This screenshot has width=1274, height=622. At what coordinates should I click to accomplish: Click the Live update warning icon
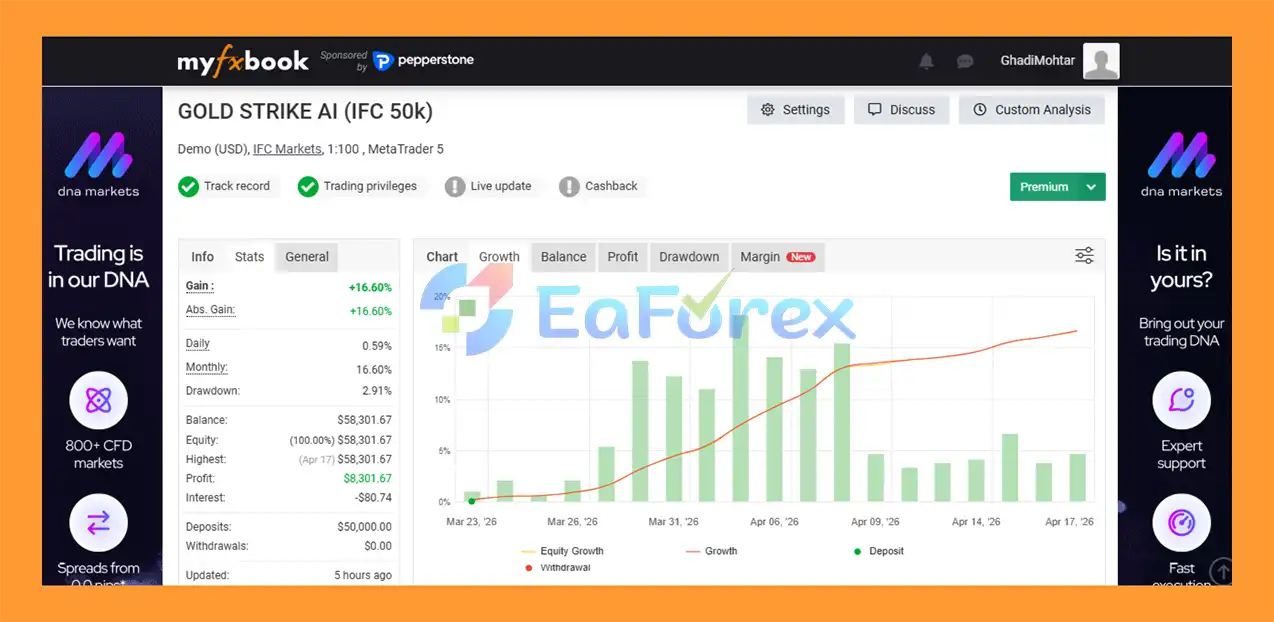[x=455, y=186]
